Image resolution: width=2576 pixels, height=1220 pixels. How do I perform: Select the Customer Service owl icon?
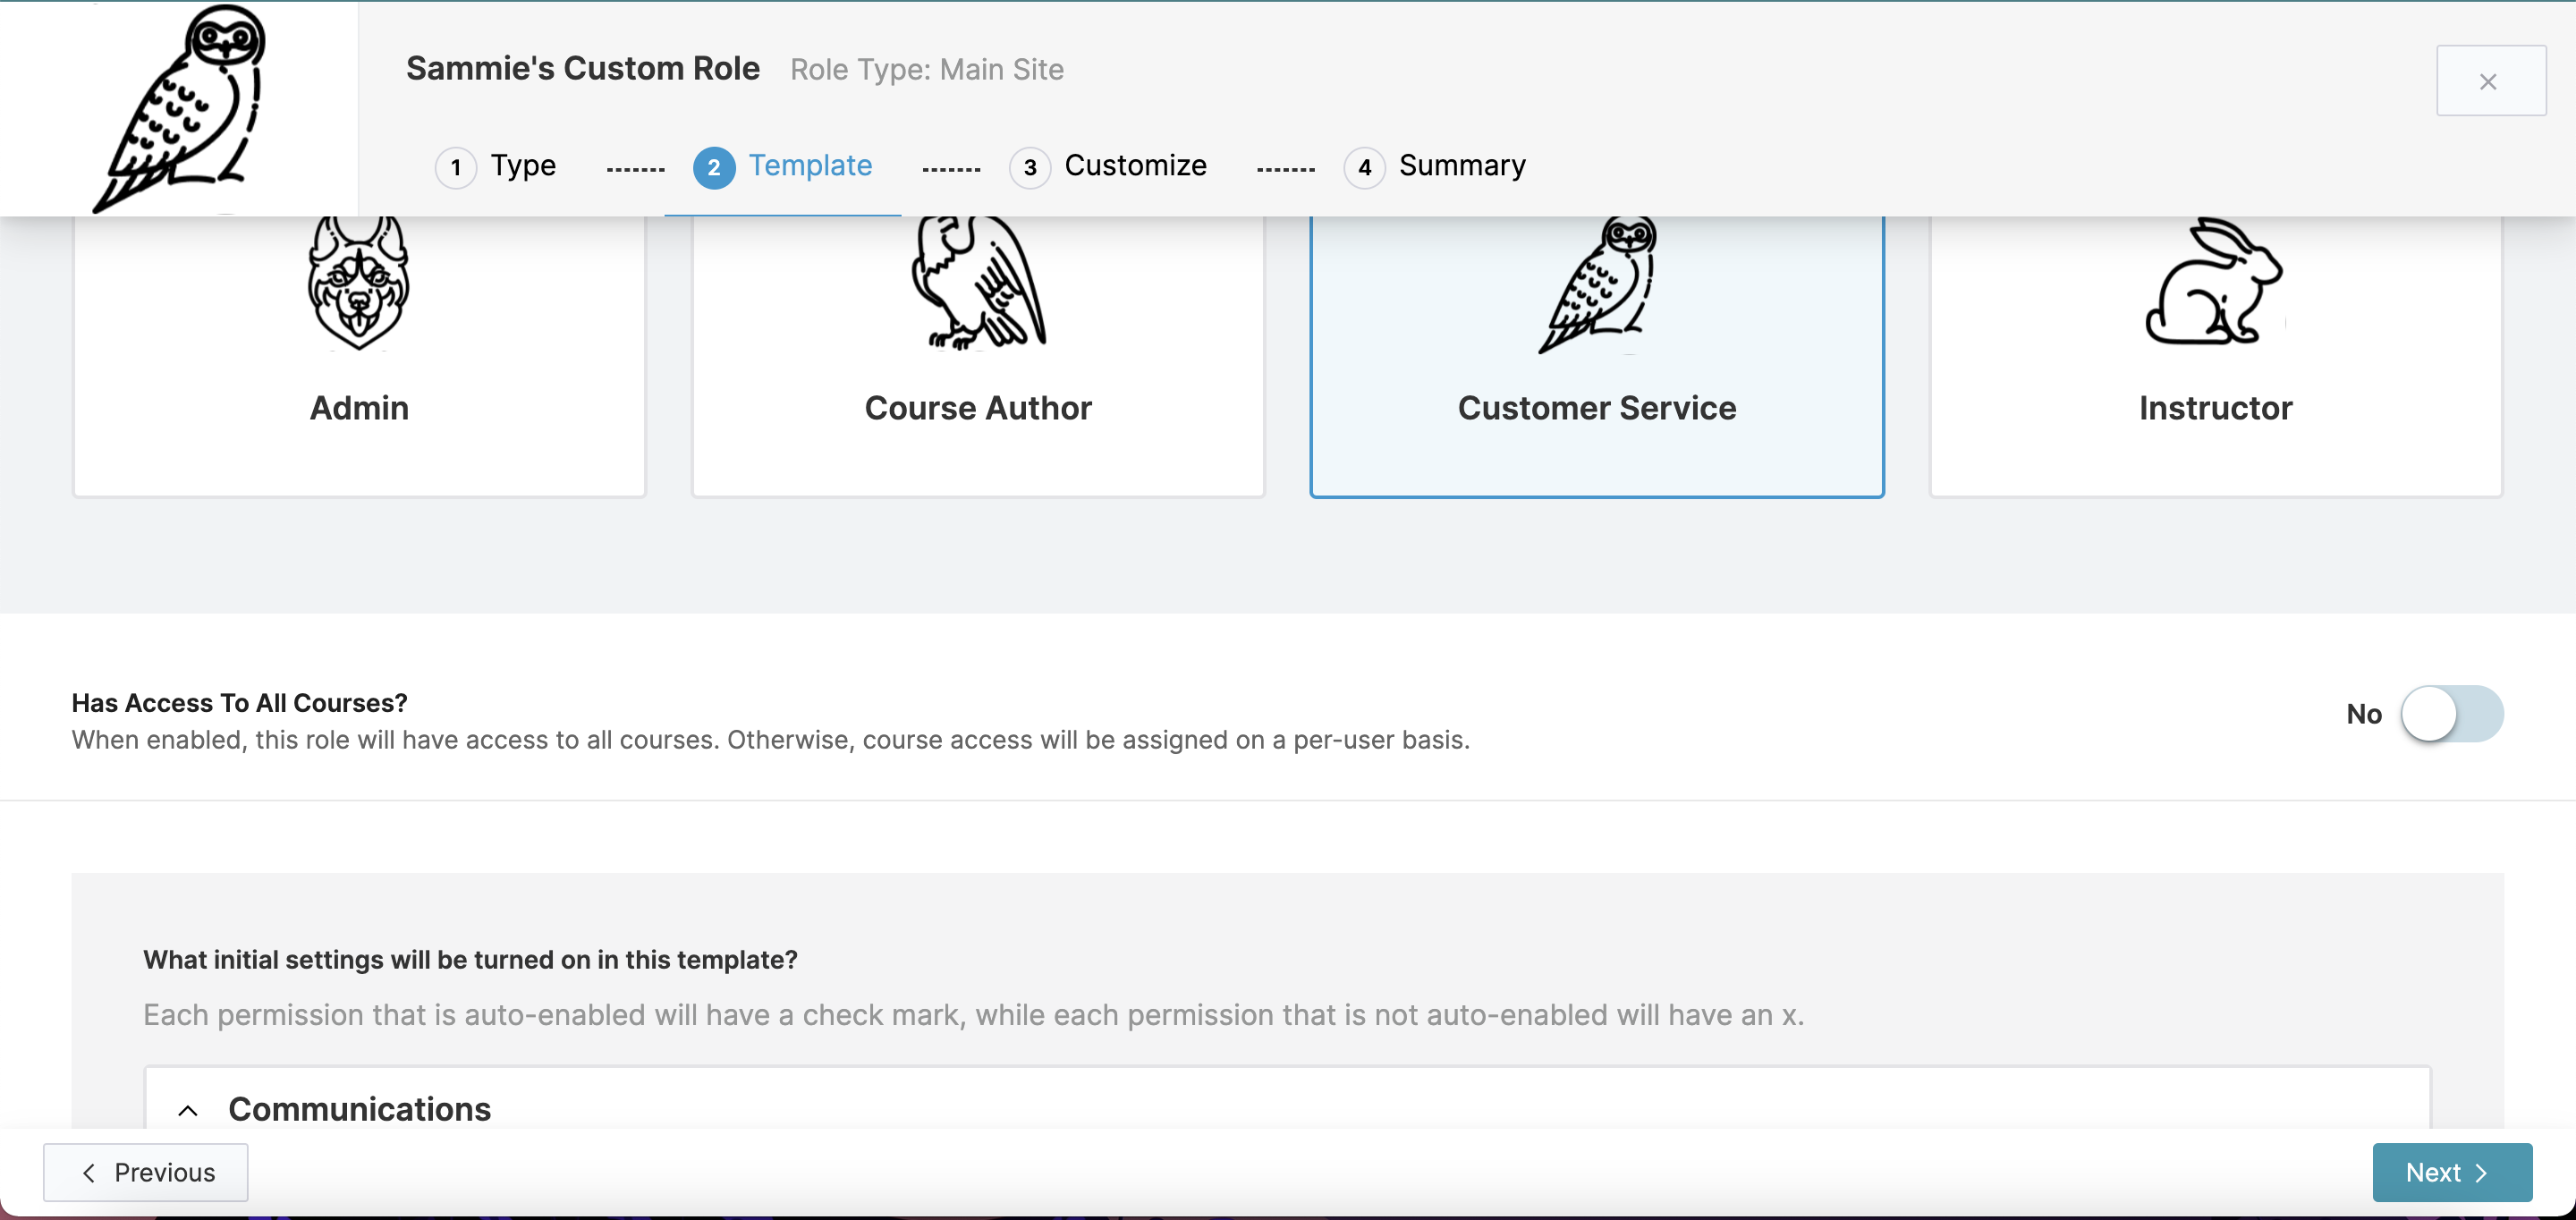coord(1597,286)
